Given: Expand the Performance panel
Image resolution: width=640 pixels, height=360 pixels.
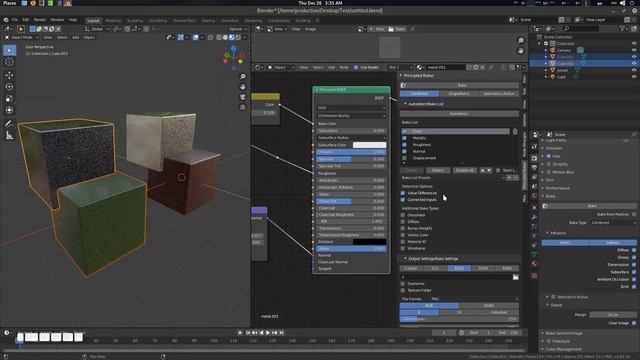Looking at the screenshot, I should click(x=557, y=188).
